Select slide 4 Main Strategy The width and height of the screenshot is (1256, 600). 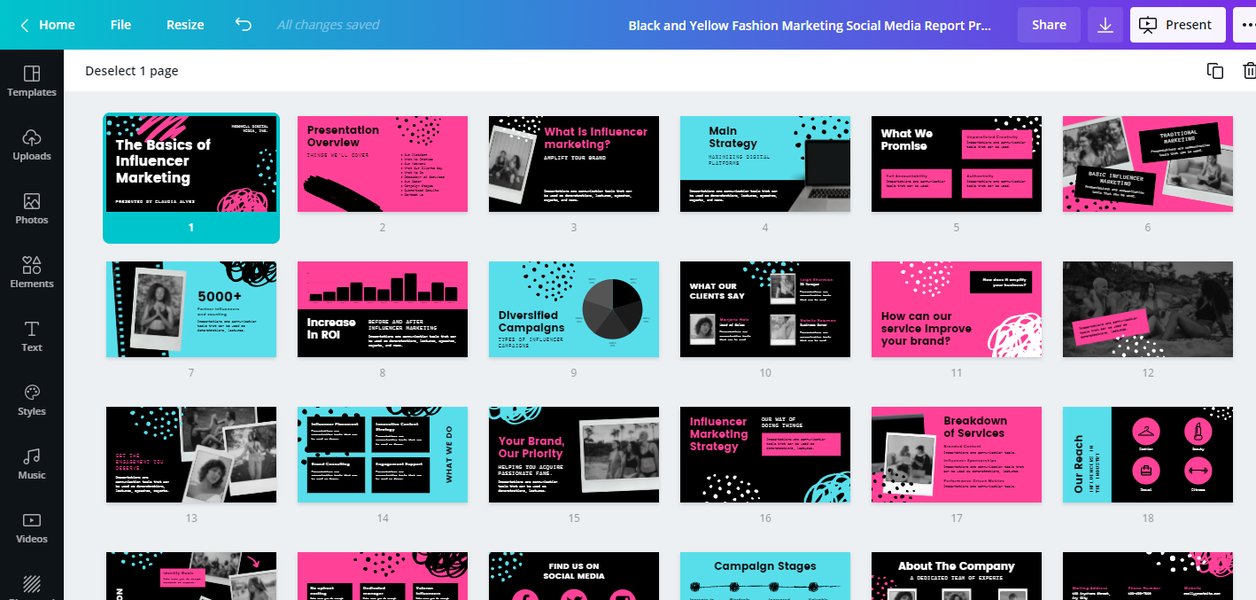765,164
